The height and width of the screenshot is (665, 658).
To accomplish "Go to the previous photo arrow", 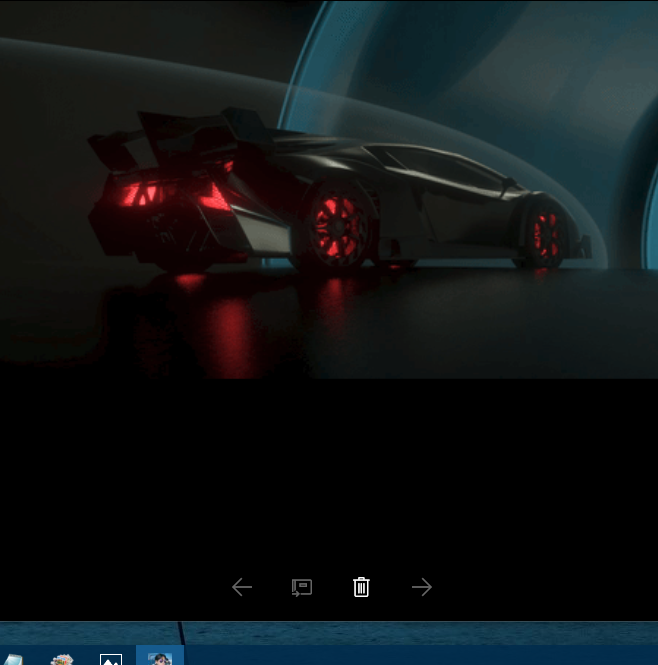I will (242, 587).
